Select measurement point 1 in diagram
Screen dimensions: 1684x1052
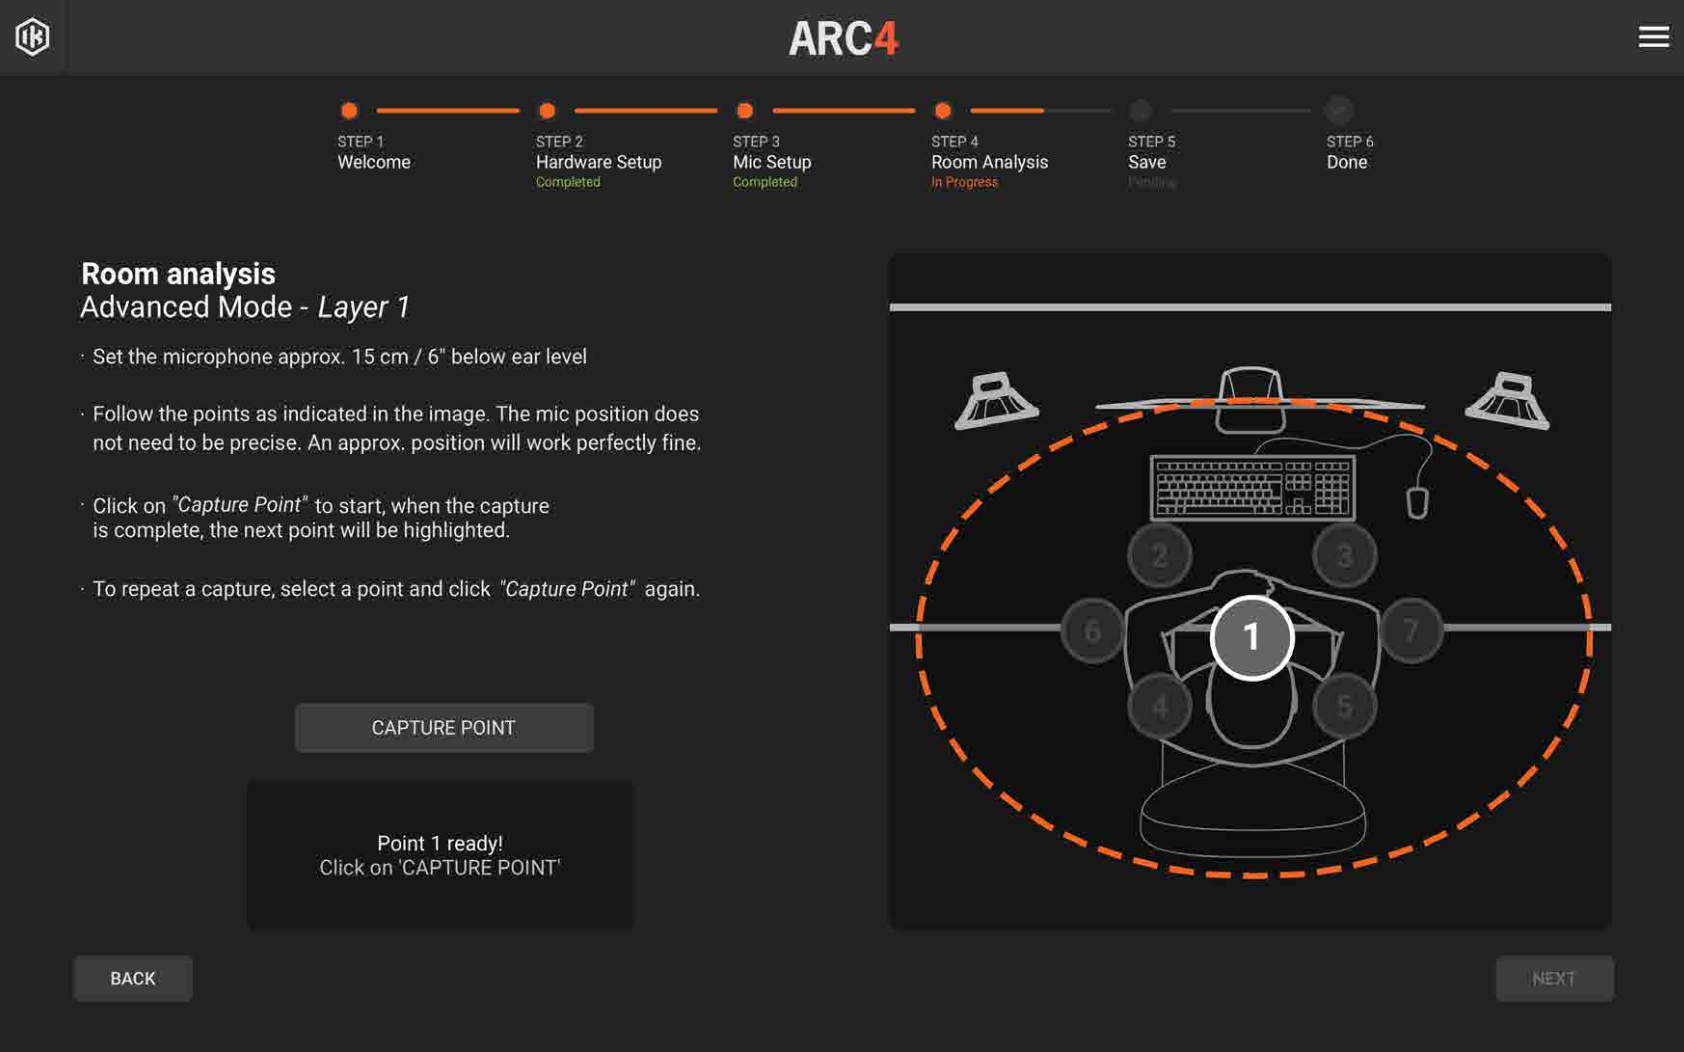[x=1251, y=637]
